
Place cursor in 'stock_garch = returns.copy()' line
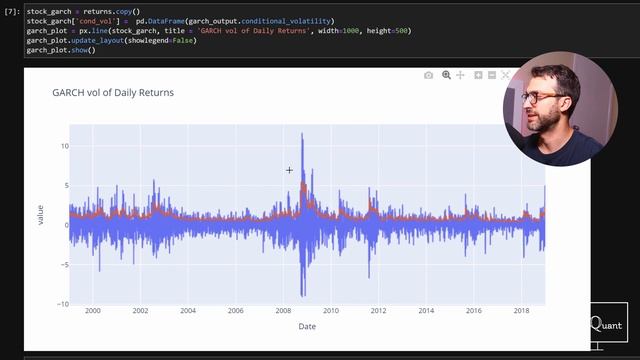[x=83, y=11]
